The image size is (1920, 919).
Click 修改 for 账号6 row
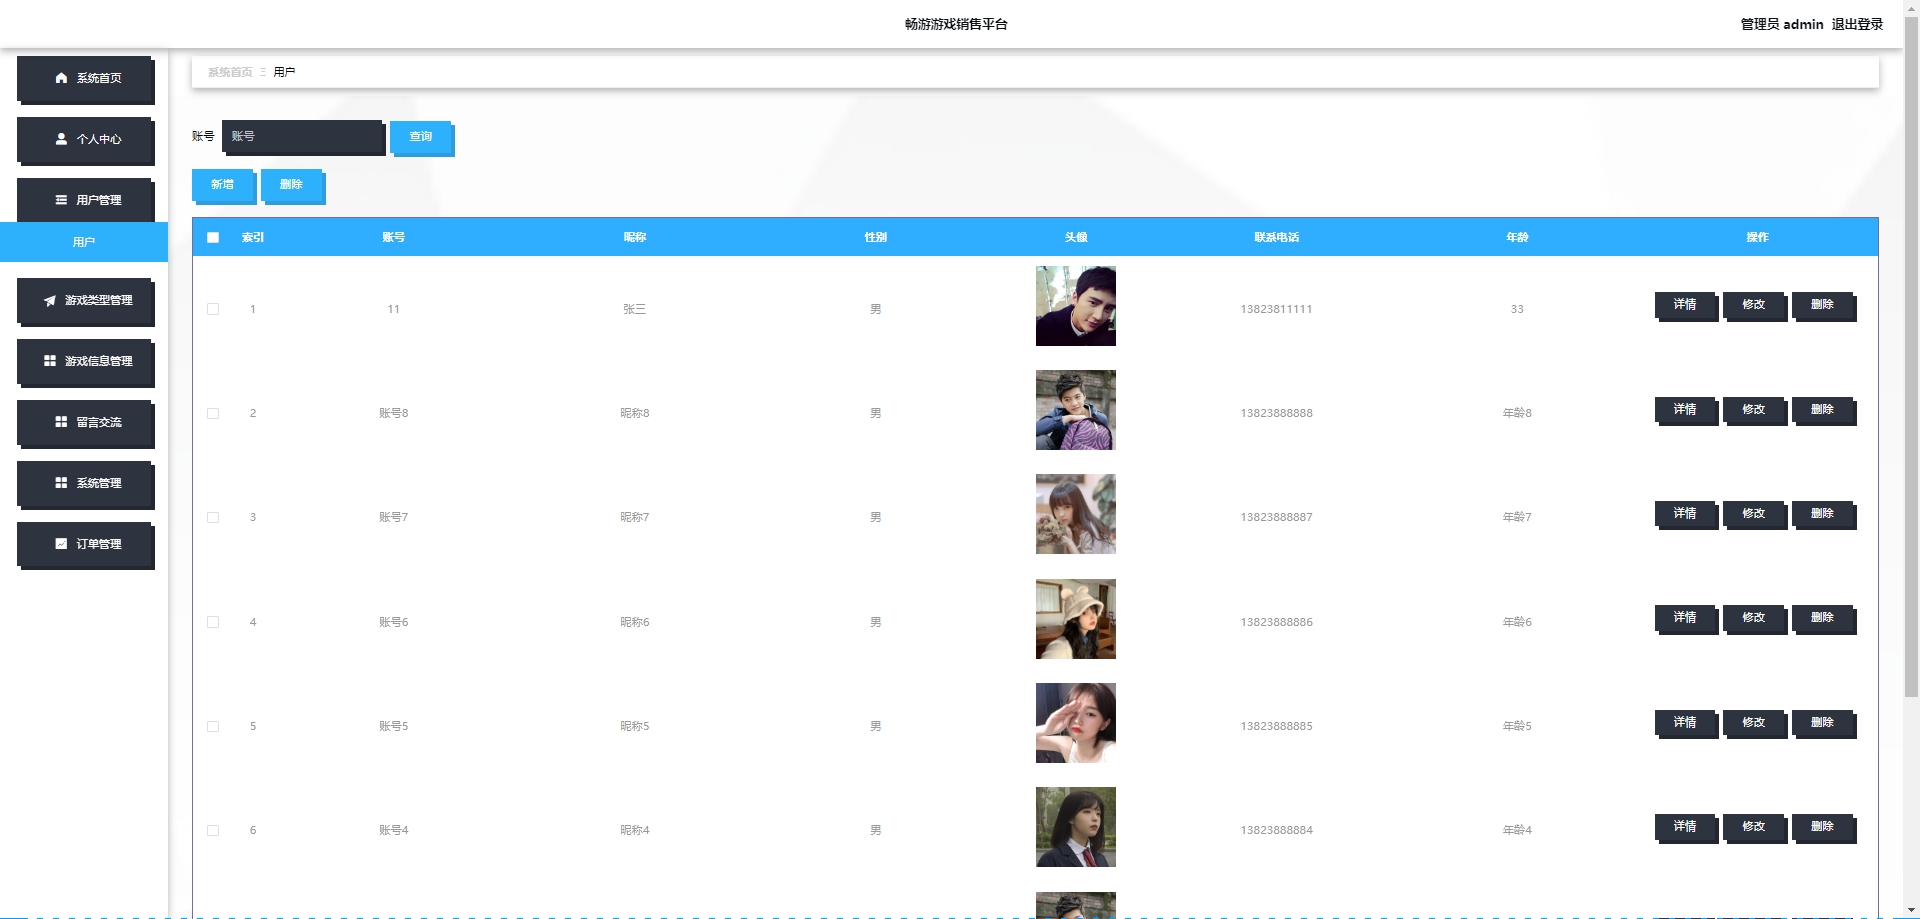pyautogui.click(x=1755, y=619)
